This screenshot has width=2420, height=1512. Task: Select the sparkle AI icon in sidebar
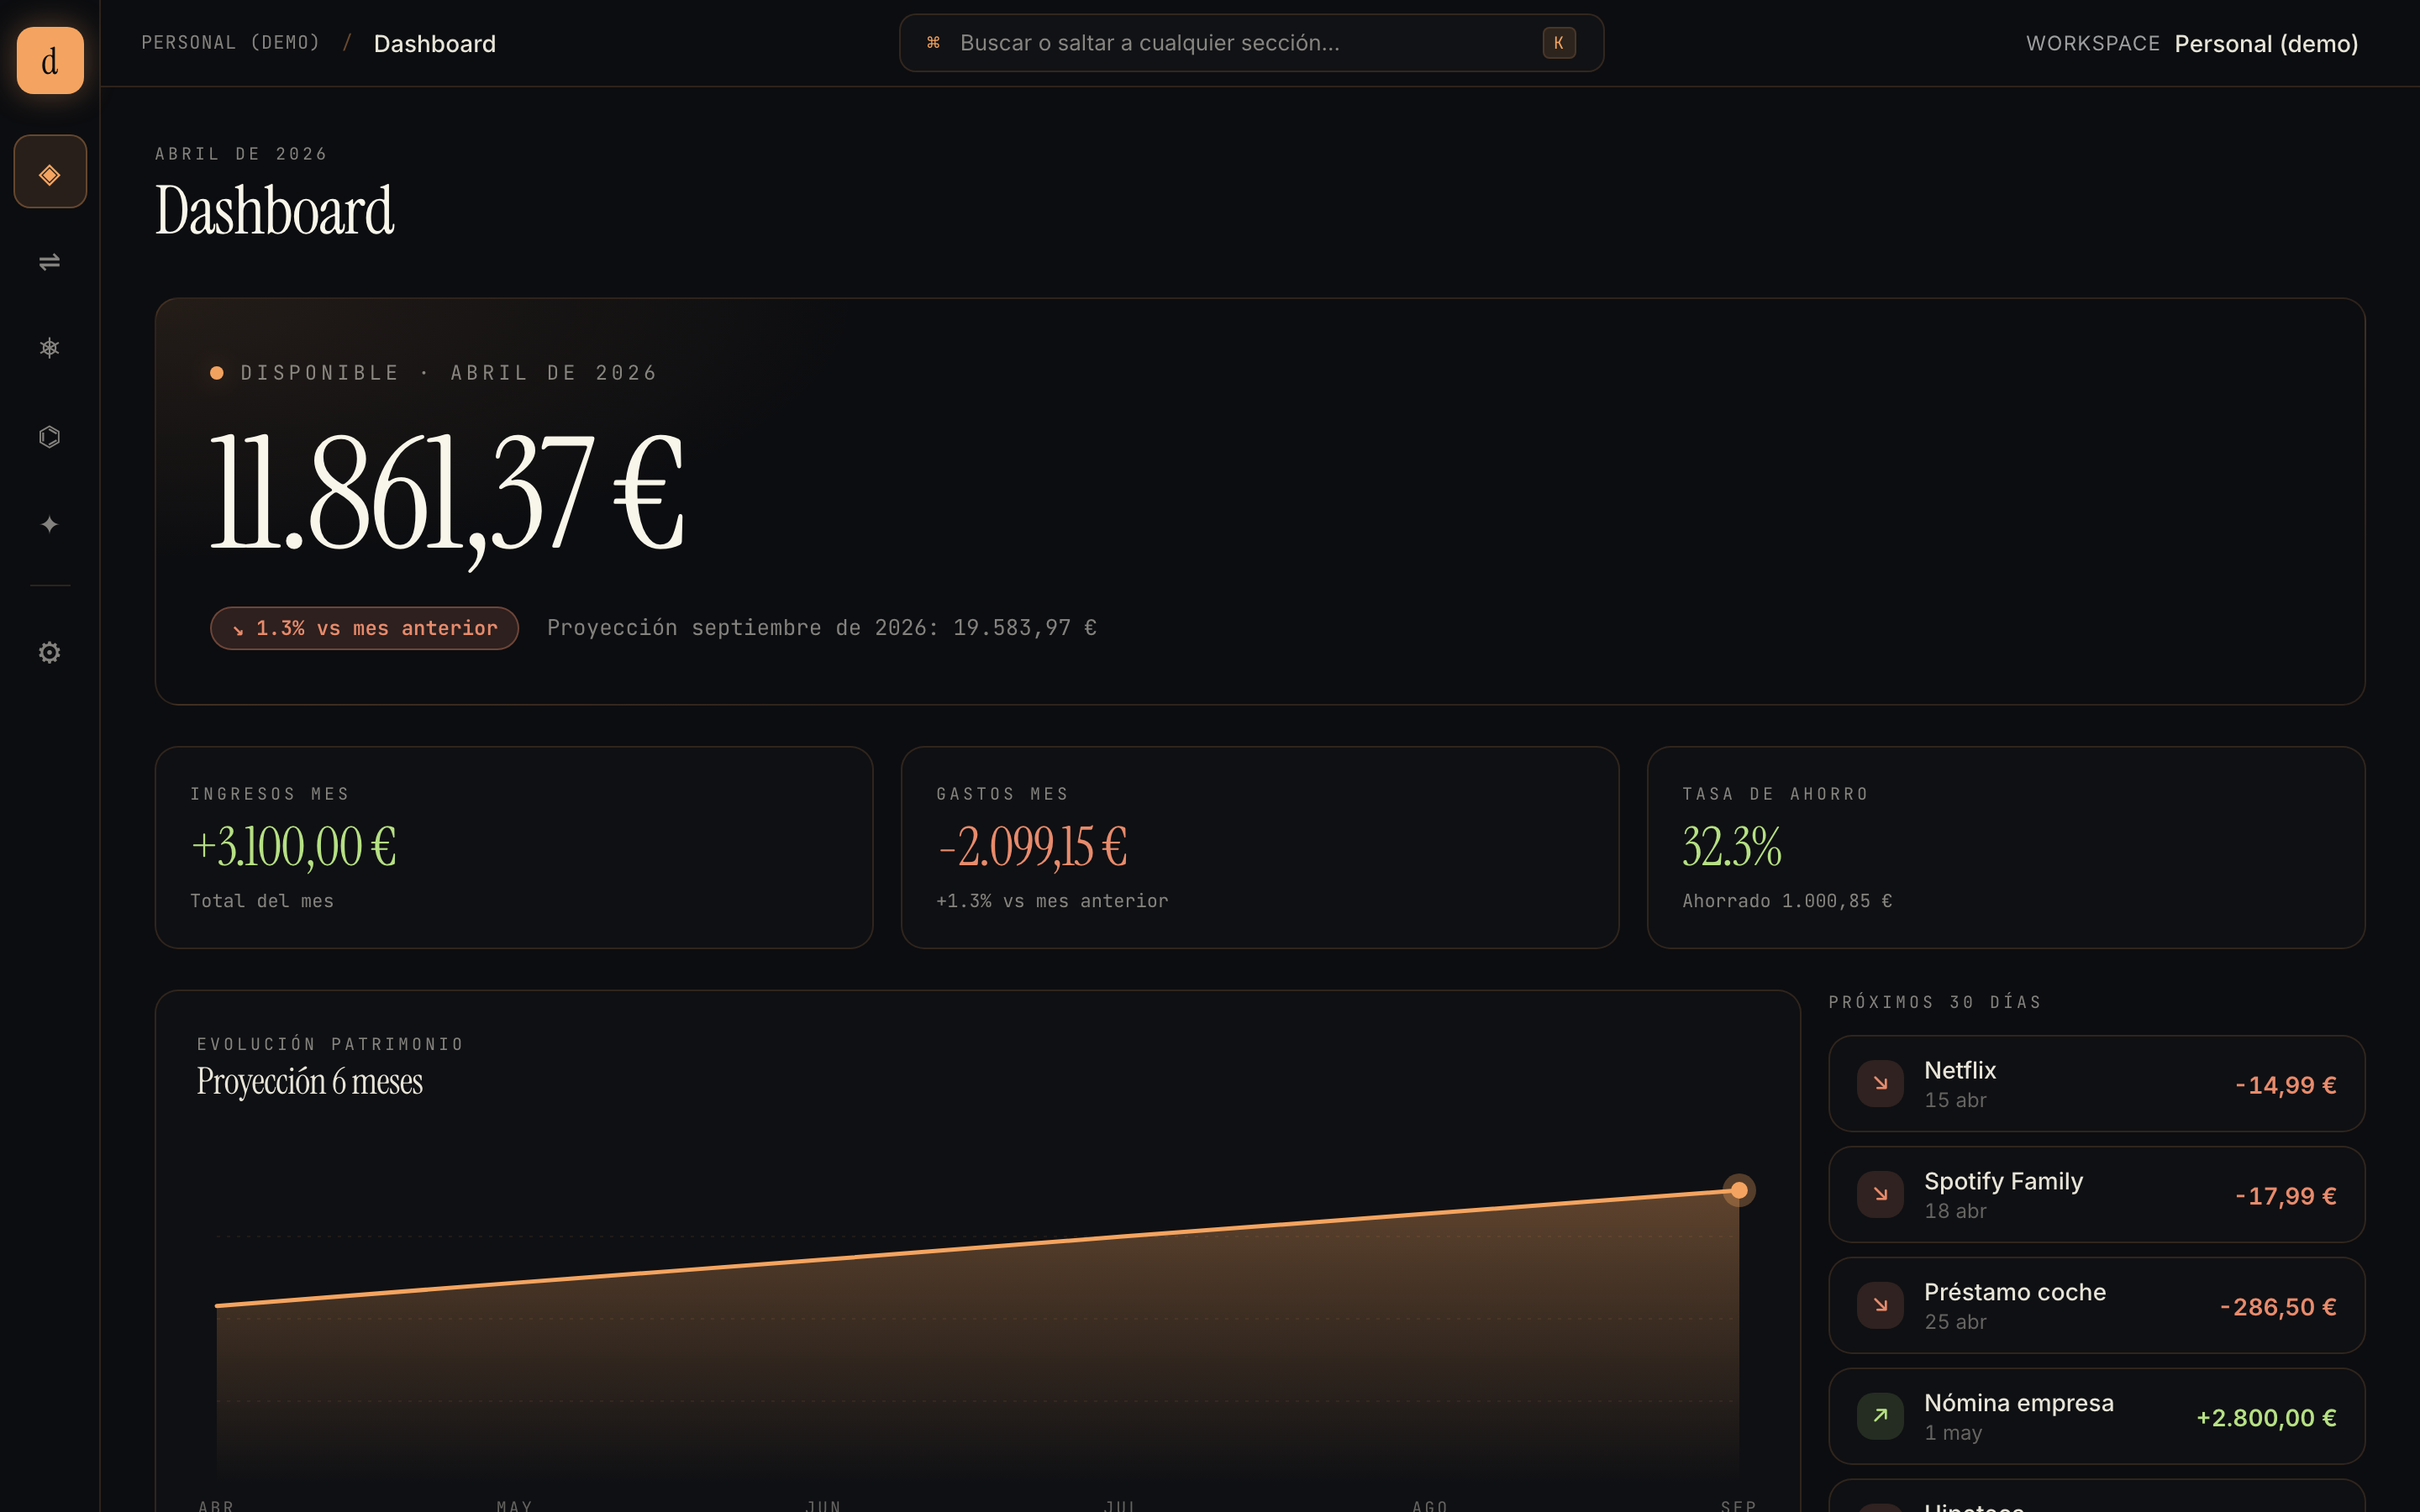49,524
